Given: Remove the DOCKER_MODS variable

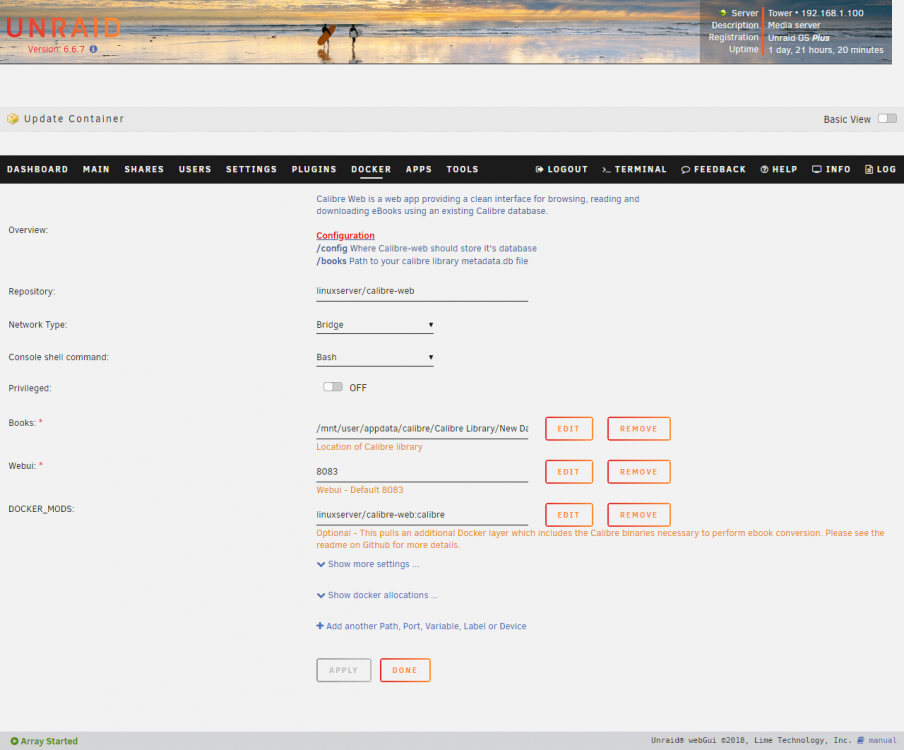Looking at the screenshot, I should pyautogui.click(x=639, y=515).
